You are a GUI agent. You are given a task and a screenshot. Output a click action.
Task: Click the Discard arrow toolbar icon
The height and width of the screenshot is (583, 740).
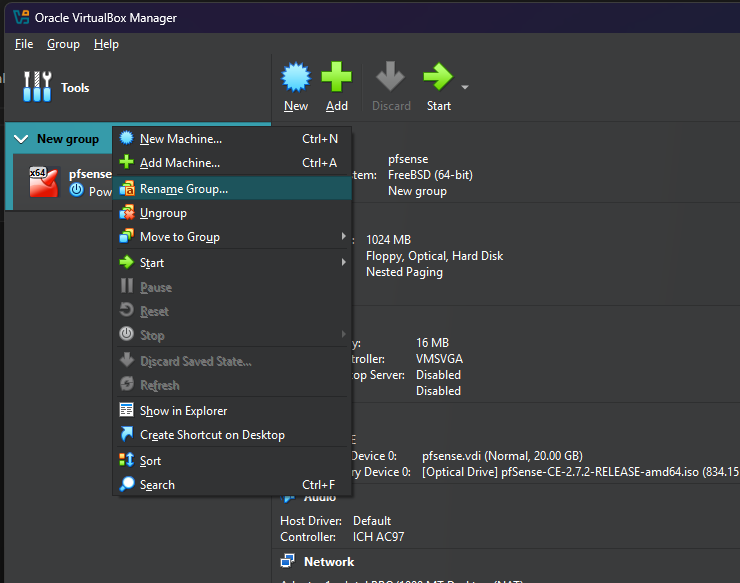click(x=390, y=76)
